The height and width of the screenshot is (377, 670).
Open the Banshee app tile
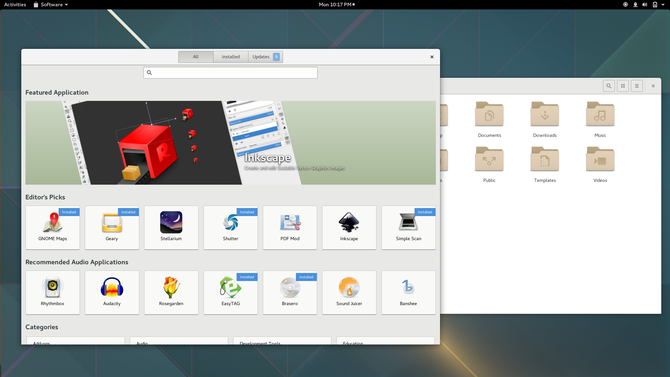[408, 292]
